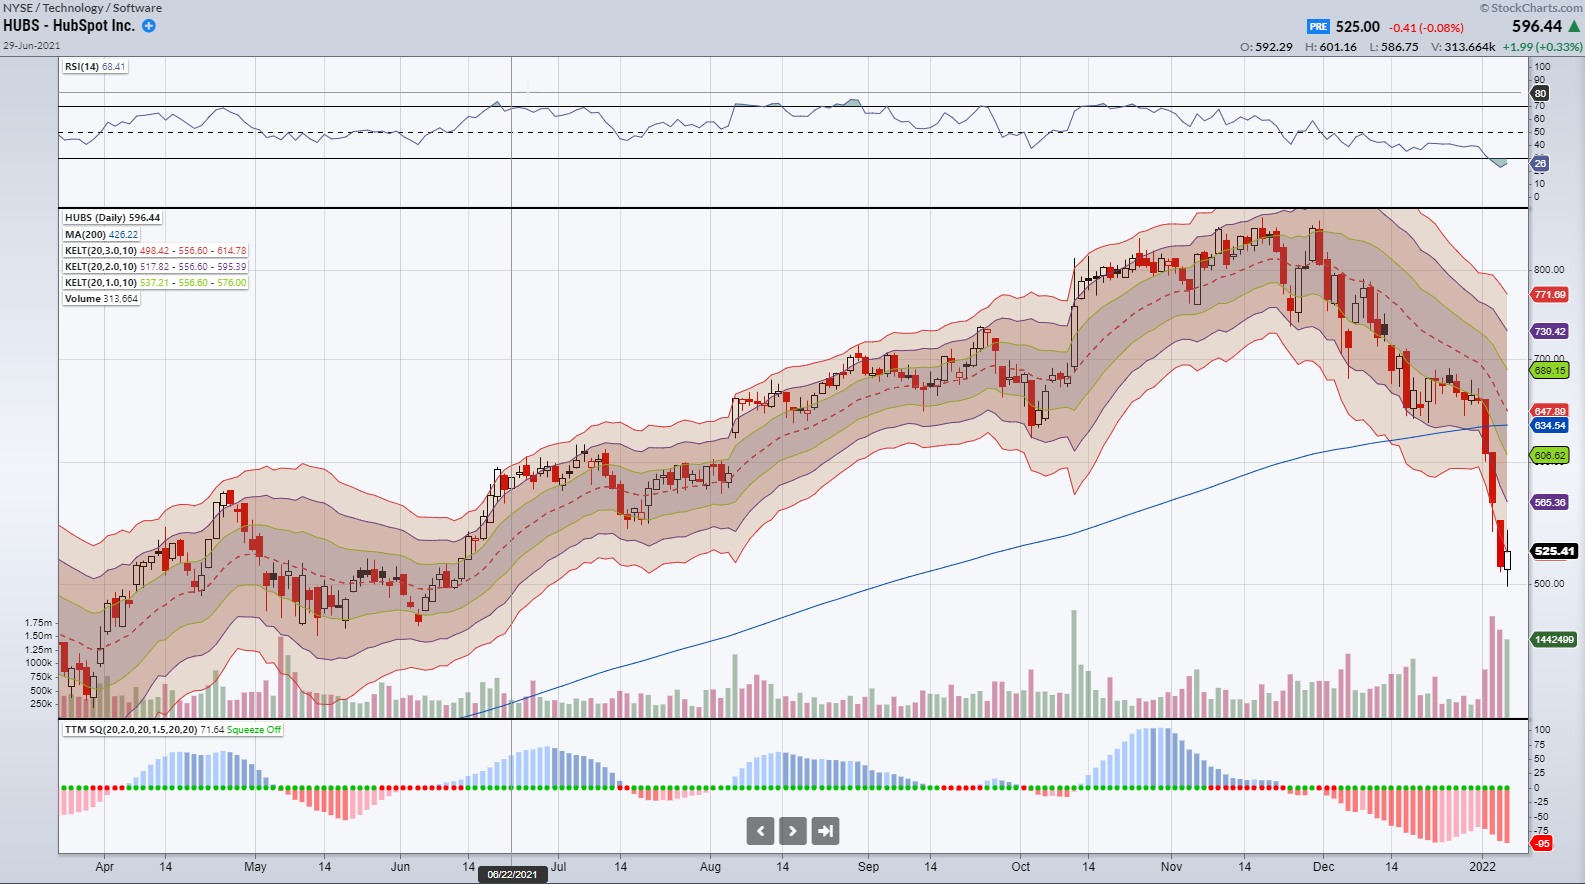Click the Apr label on the date axis
1585x884 pixels.
point(104,867)
